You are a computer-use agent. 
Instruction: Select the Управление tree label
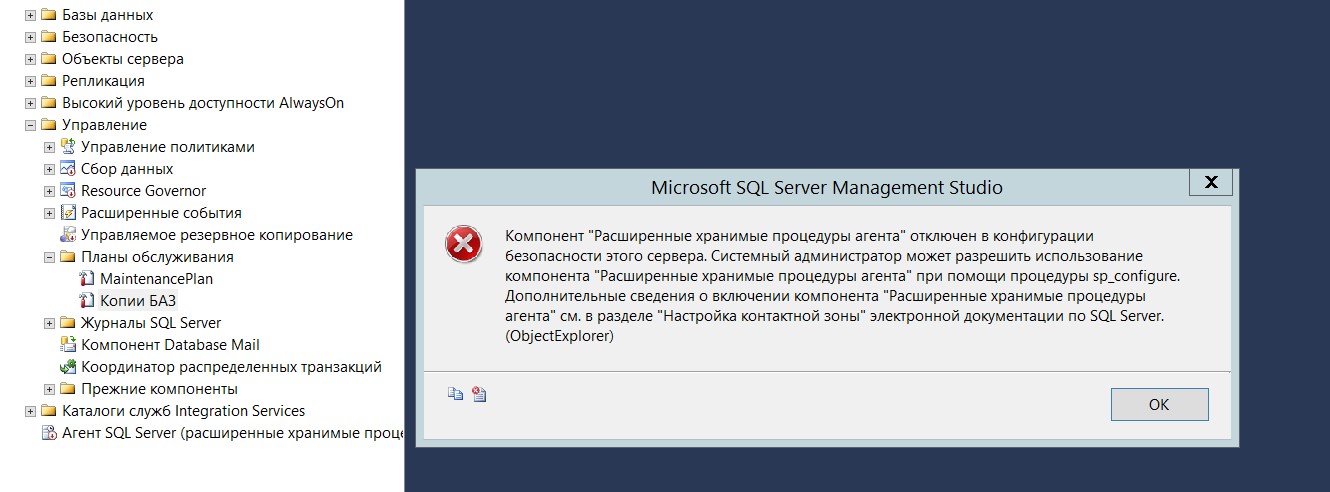[x=104, y=125]
